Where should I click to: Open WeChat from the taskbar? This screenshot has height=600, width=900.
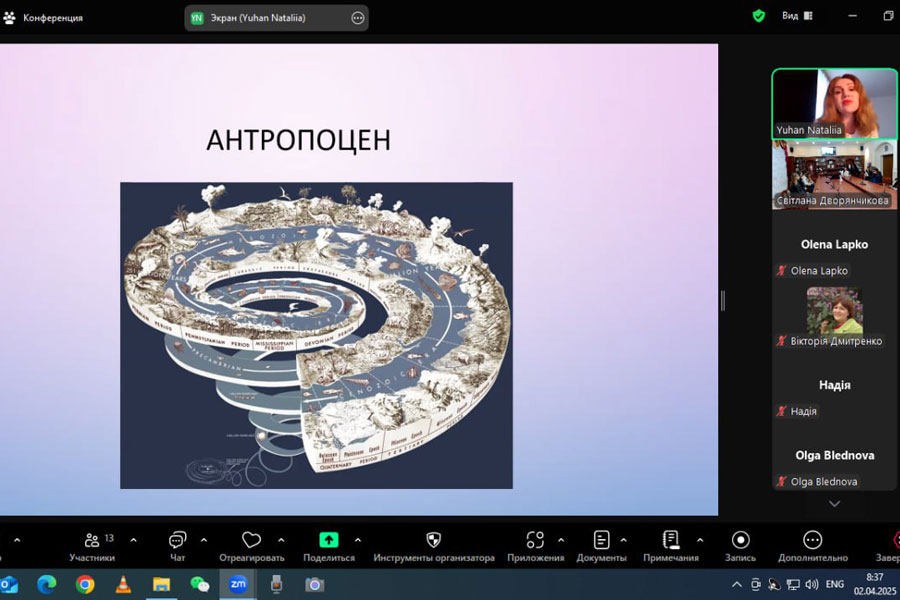tap(199, 584)
